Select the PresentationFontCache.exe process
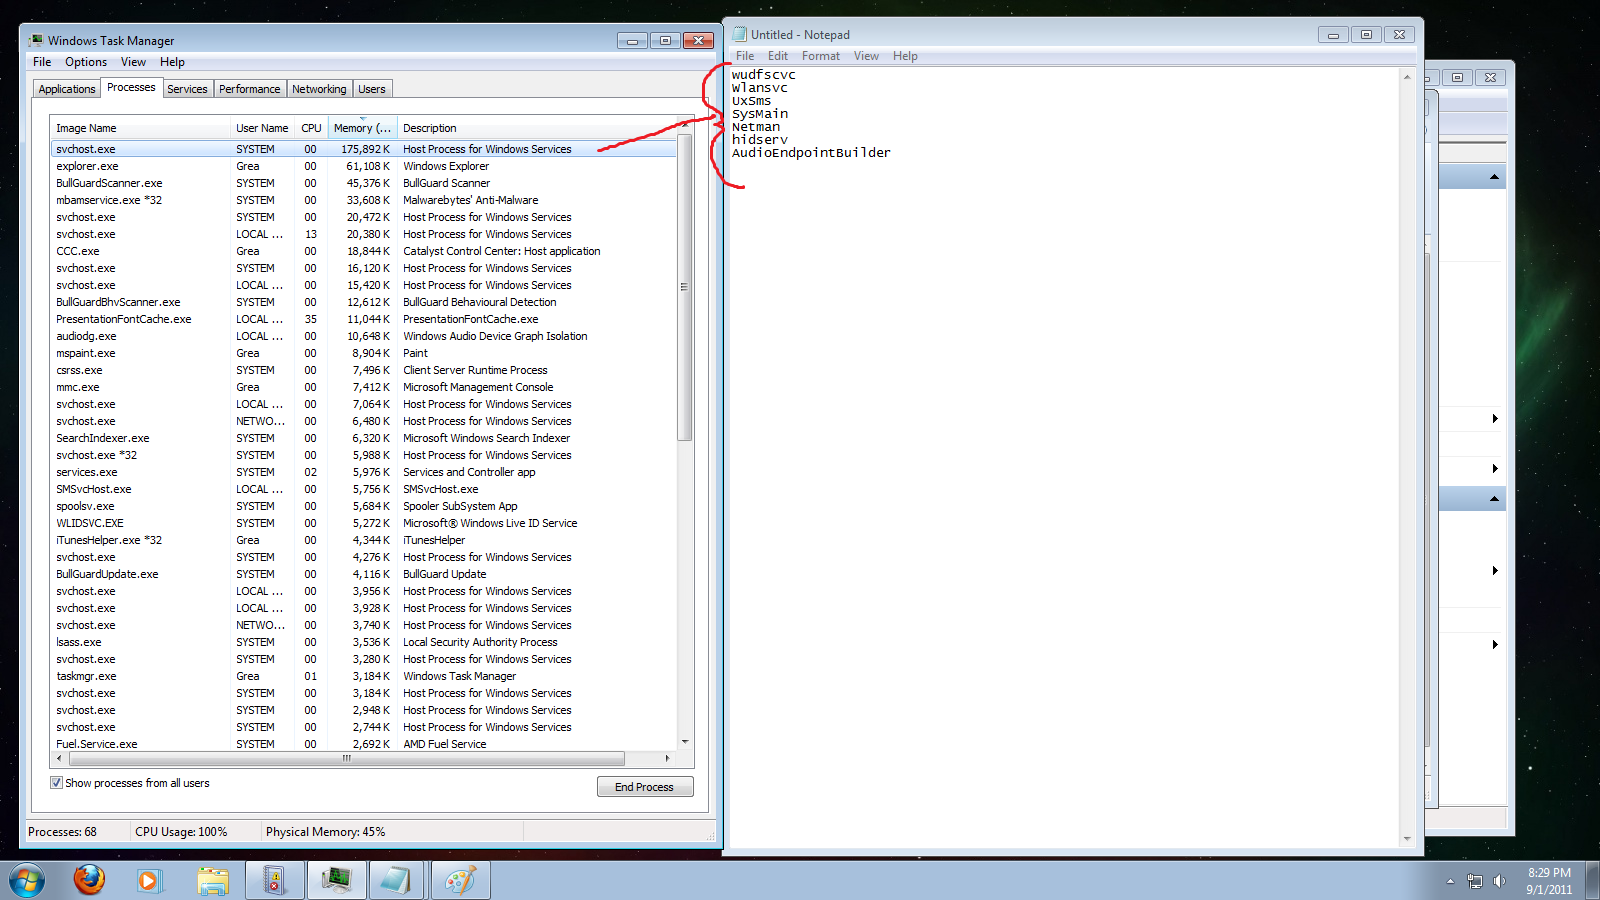 point(364,319)
